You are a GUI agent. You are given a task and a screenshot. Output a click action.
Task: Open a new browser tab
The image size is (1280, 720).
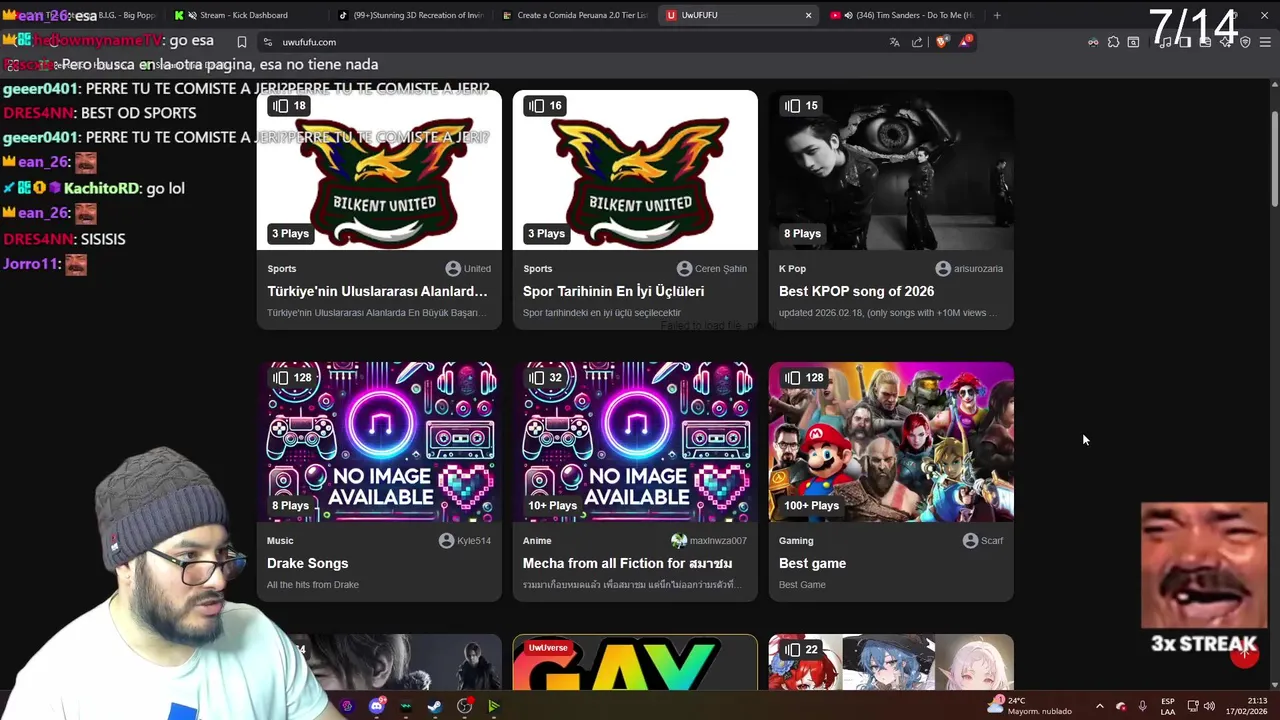[996, 15]
